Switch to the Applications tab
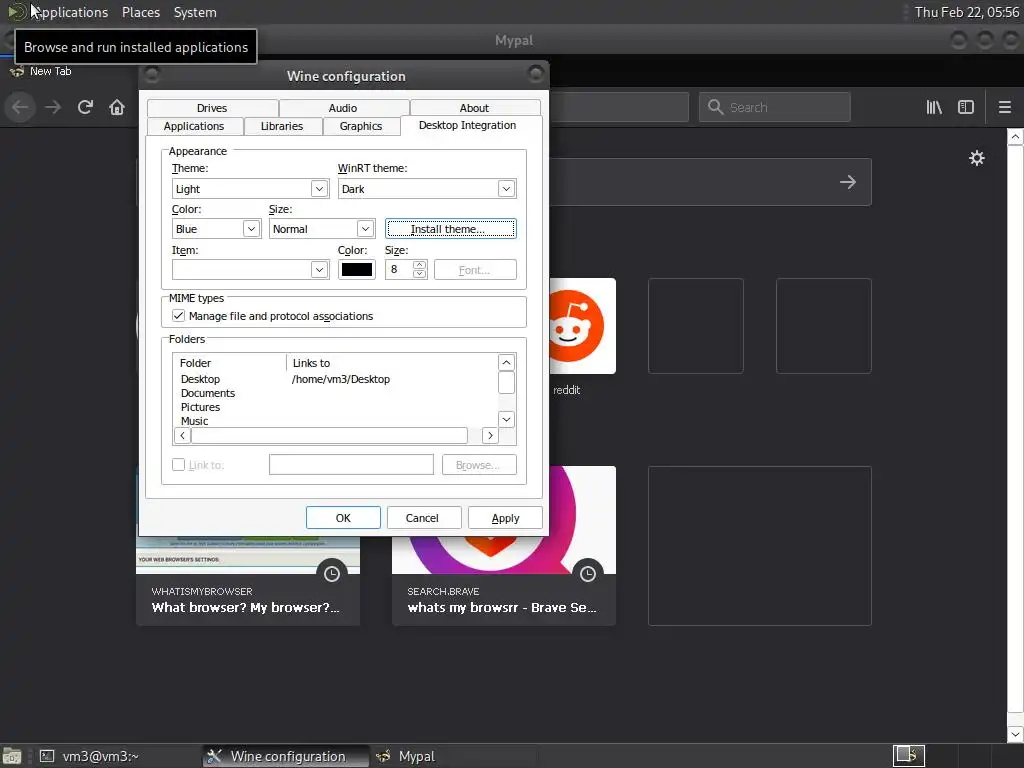Viewport: 1024px width, 768px height. [x=194, y=126]
